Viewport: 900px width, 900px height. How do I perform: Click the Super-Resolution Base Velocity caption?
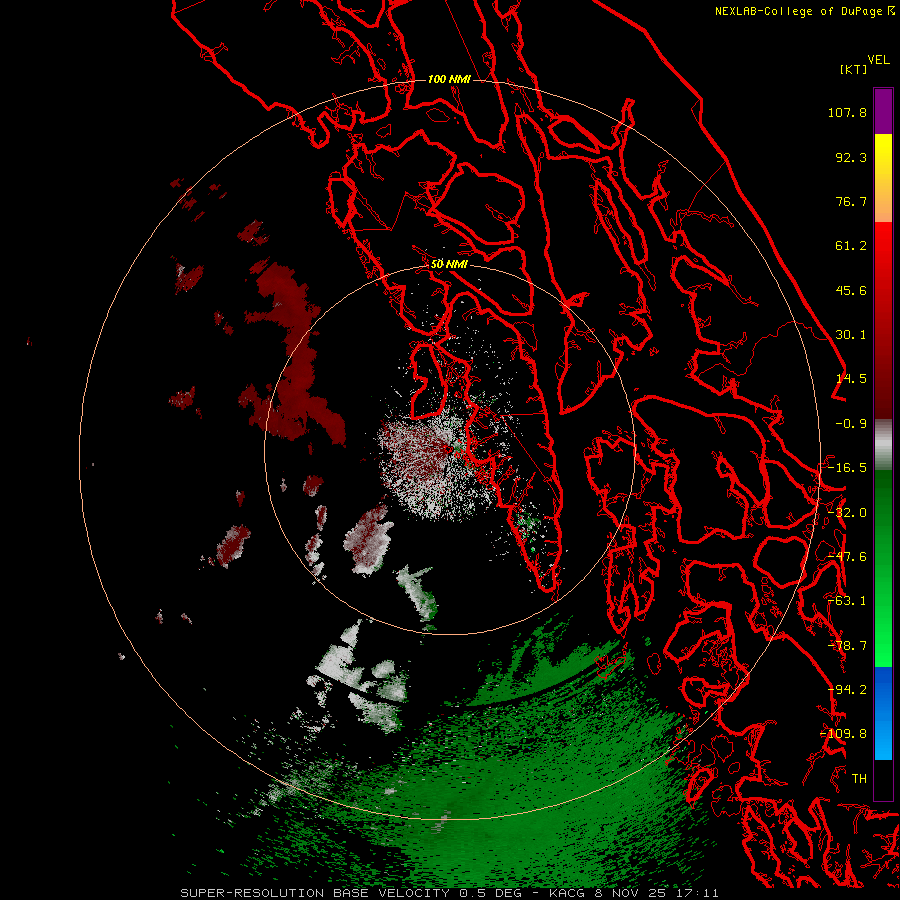(449, 893)
